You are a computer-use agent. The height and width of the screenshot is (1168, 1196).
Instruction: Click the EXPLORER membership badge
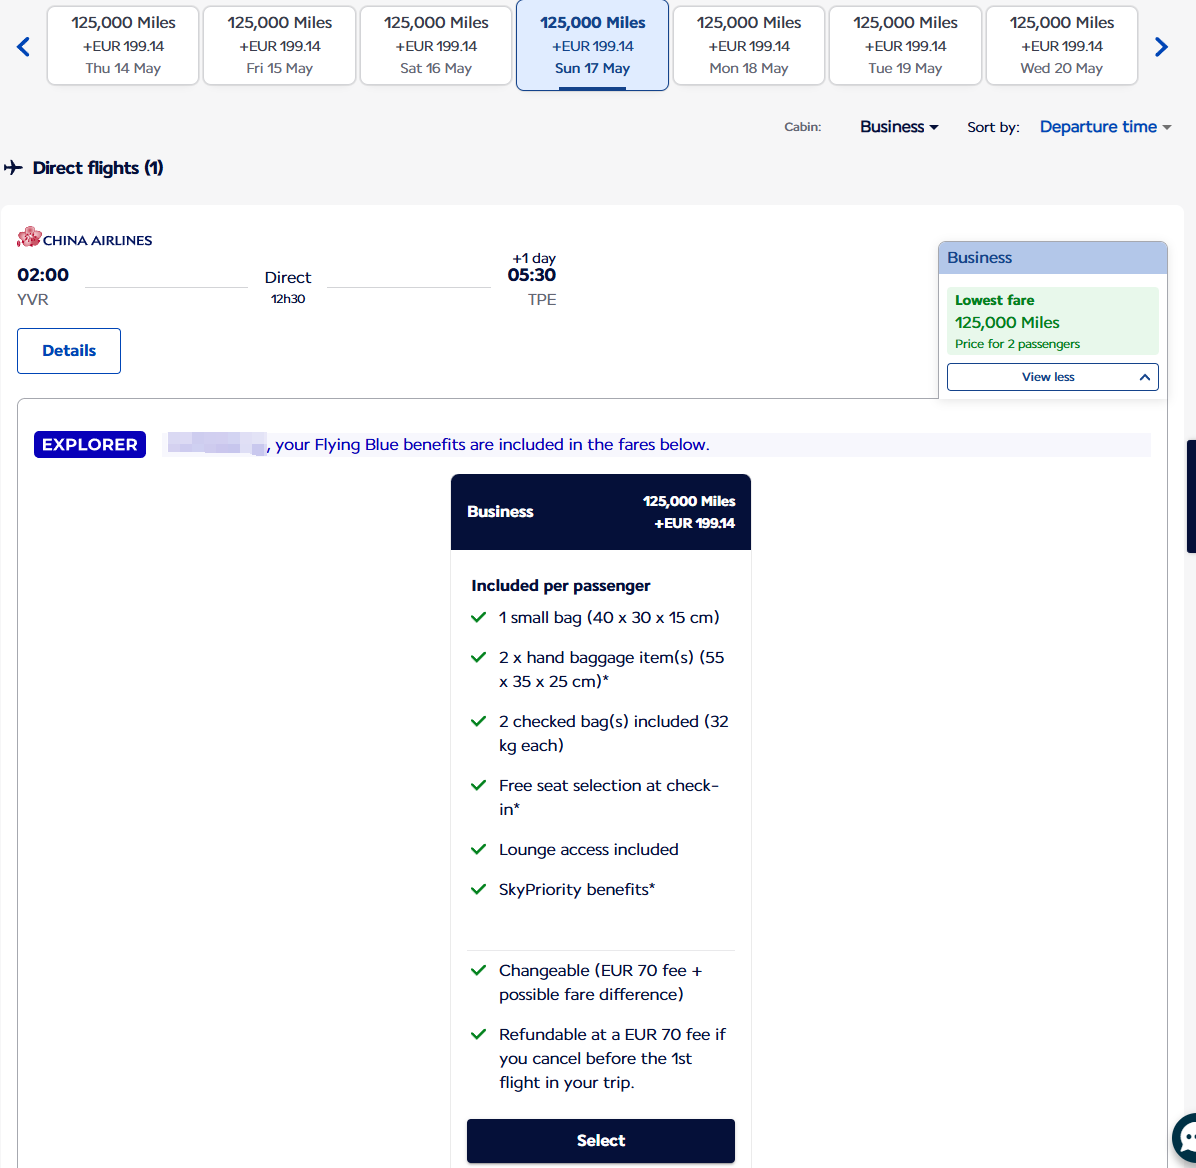click(x=90, y=444)
